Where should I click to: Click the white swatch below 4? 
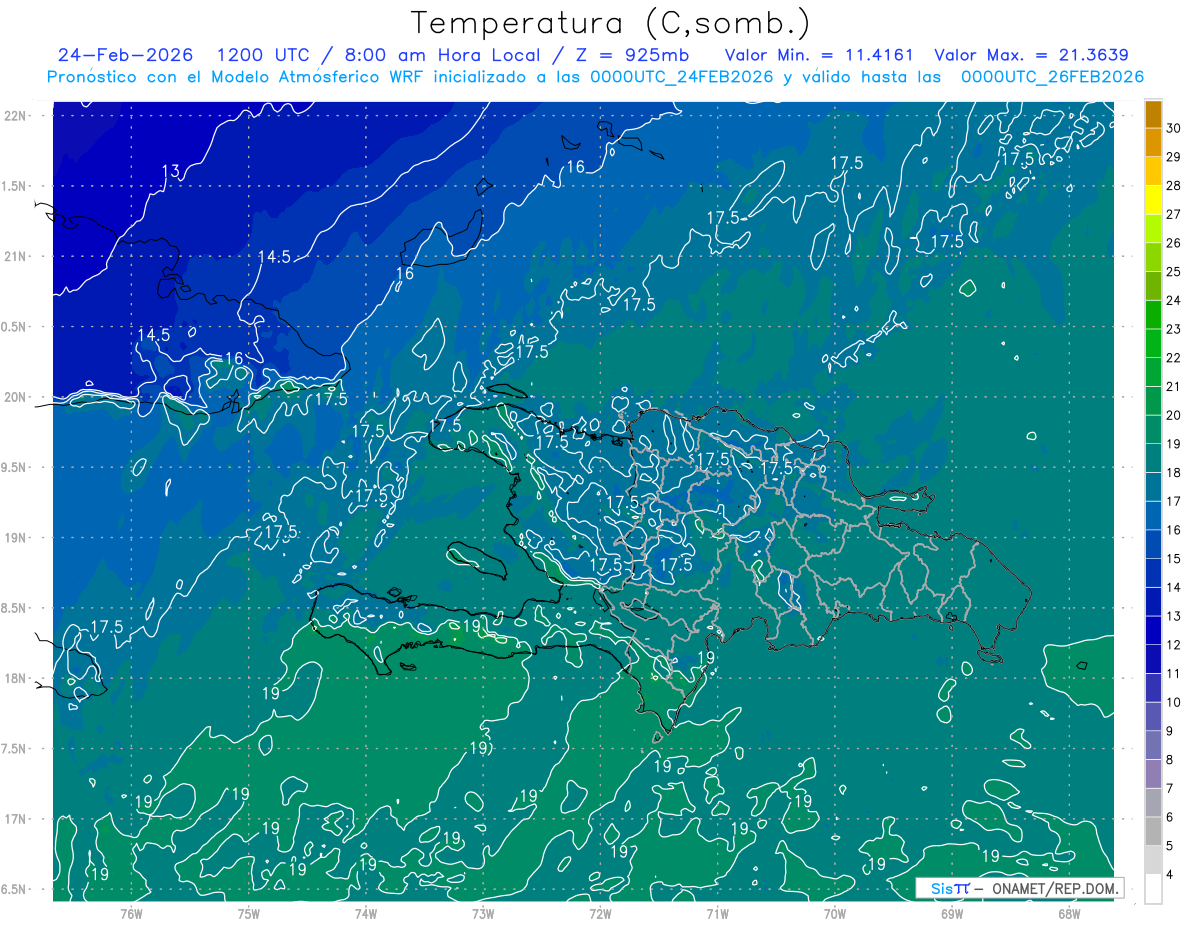click(x=1153, y=889)
